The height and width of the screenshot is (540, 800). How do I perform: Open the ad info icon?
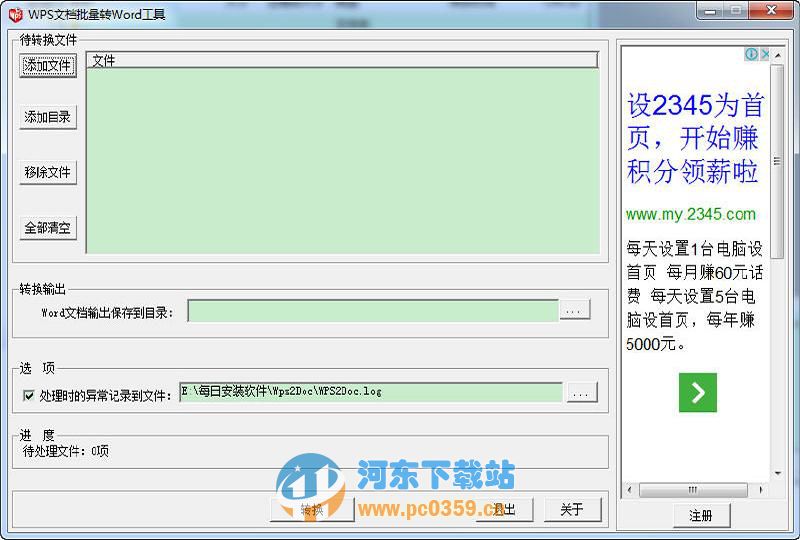pyautogui.click(x=751, y=54)
